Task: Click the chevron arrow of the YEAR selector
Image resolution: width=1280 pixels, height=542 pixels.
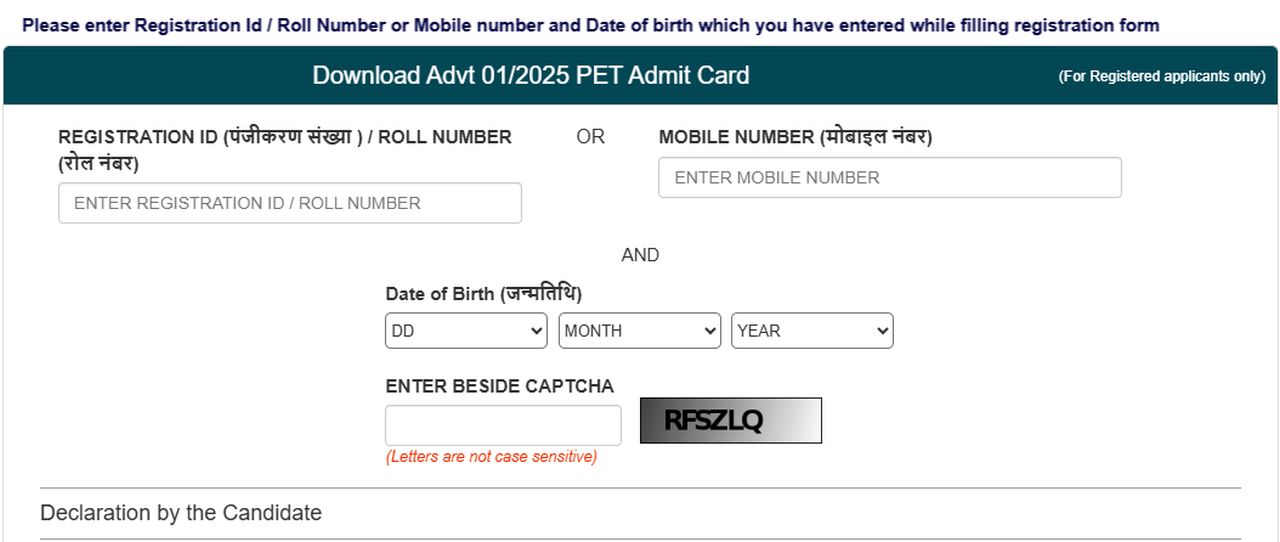Action: [882, 331]
